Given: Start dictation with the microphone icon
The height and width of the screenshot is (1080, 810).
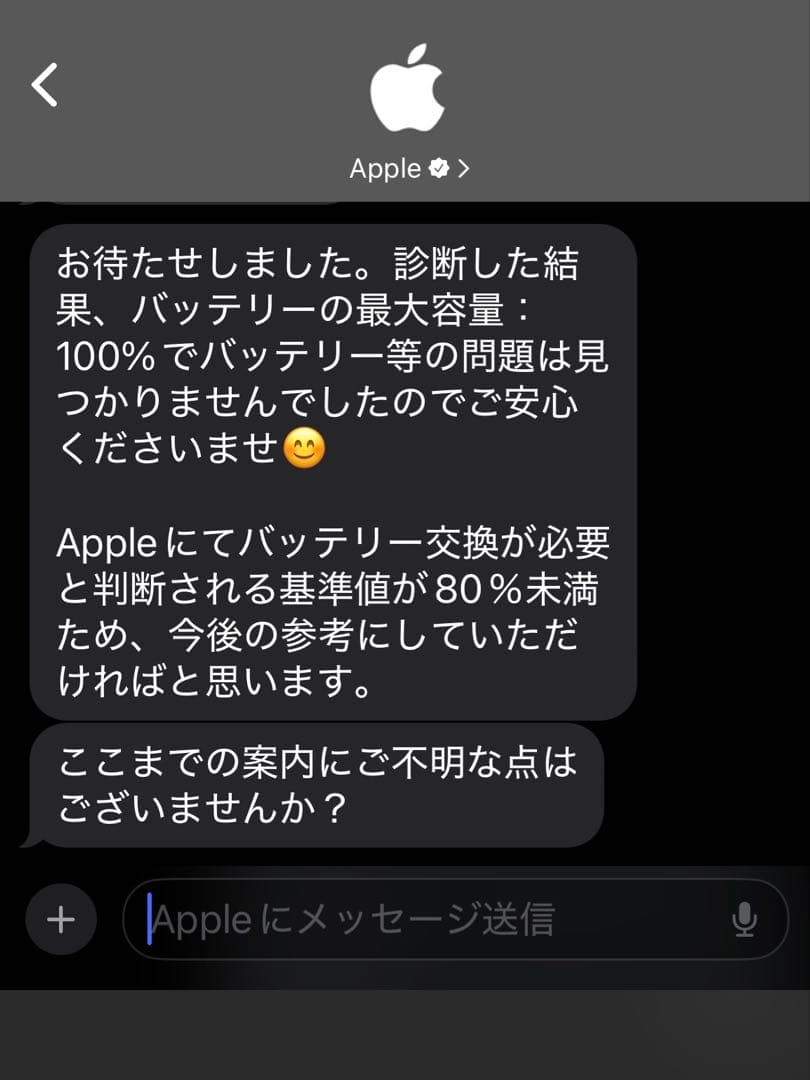Looking at the screenshot, I should tap(744, 919).
